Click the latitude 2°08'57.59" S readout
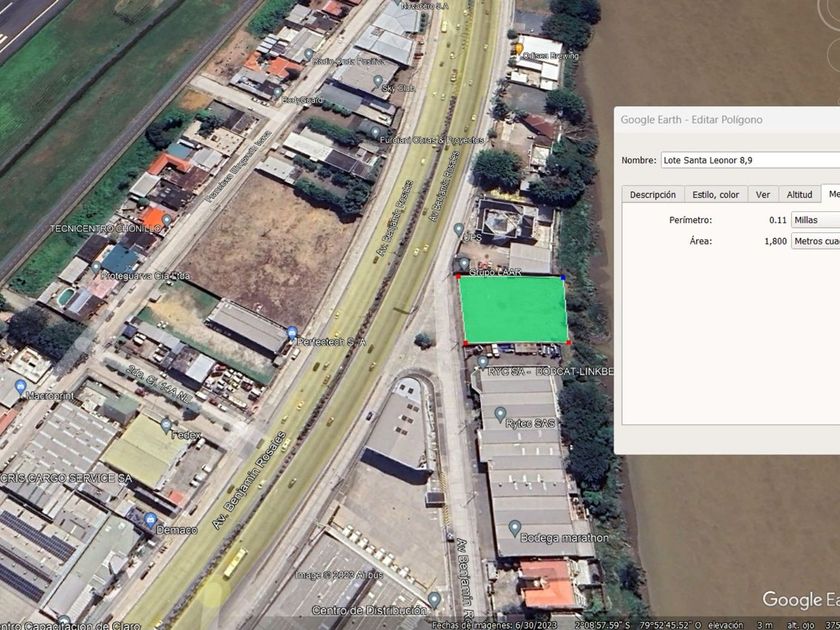The height and width of the screenshot is (630, 840). pyautogui.click(x=604, y=625)
